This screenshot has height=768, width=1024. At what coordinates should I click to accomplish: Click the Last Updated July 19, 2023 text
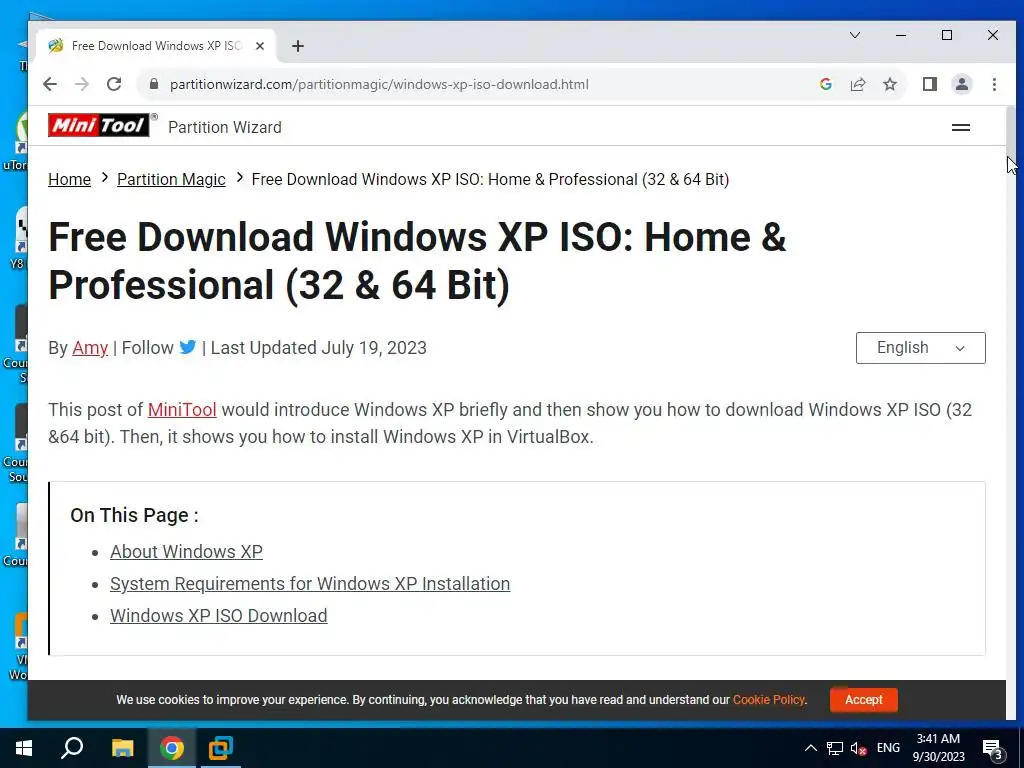pos(318,347)
